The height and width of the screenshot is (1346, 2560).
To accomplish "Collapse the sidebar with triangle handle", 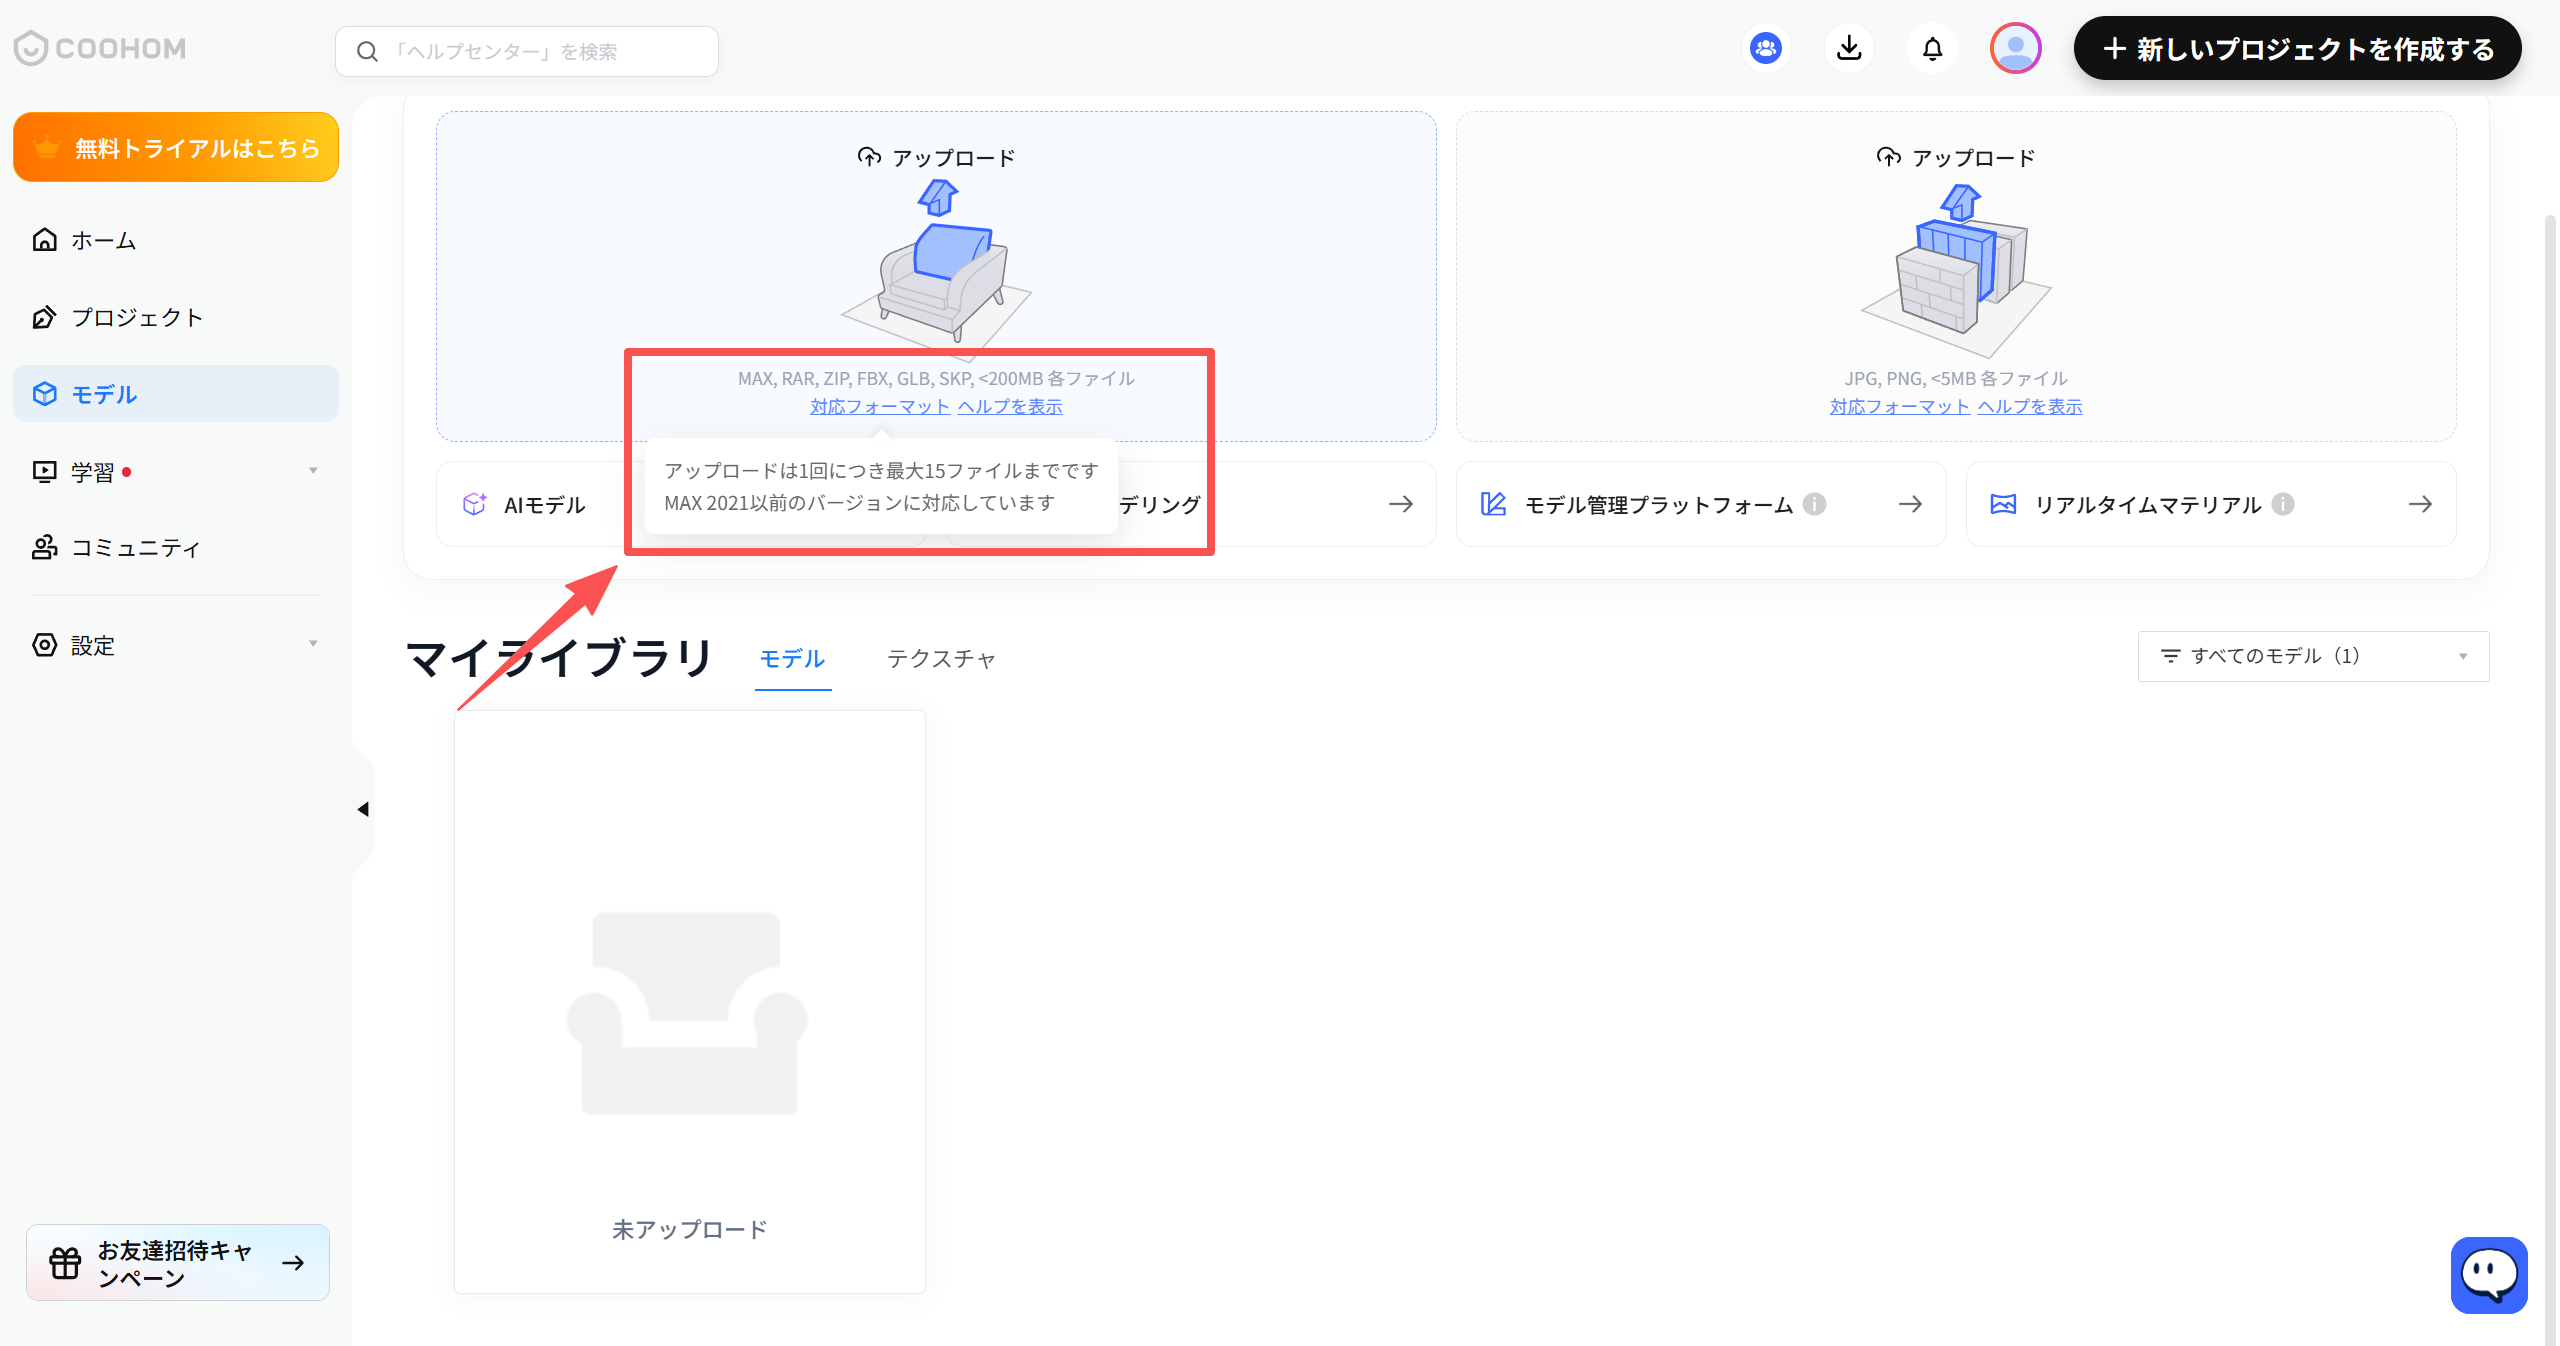I will (x=363, y=809).
